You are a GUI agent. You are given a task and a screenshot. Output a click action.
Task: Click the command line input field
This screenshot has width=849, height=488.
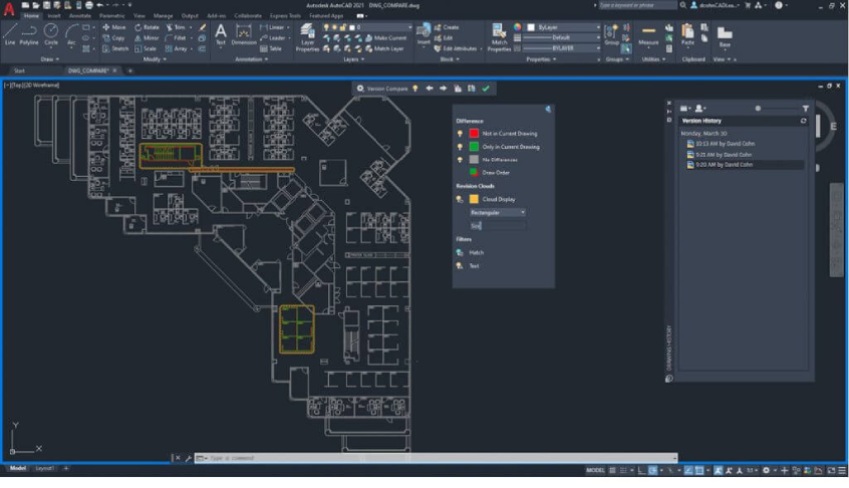pyautogui.click(x=436, y=458)
